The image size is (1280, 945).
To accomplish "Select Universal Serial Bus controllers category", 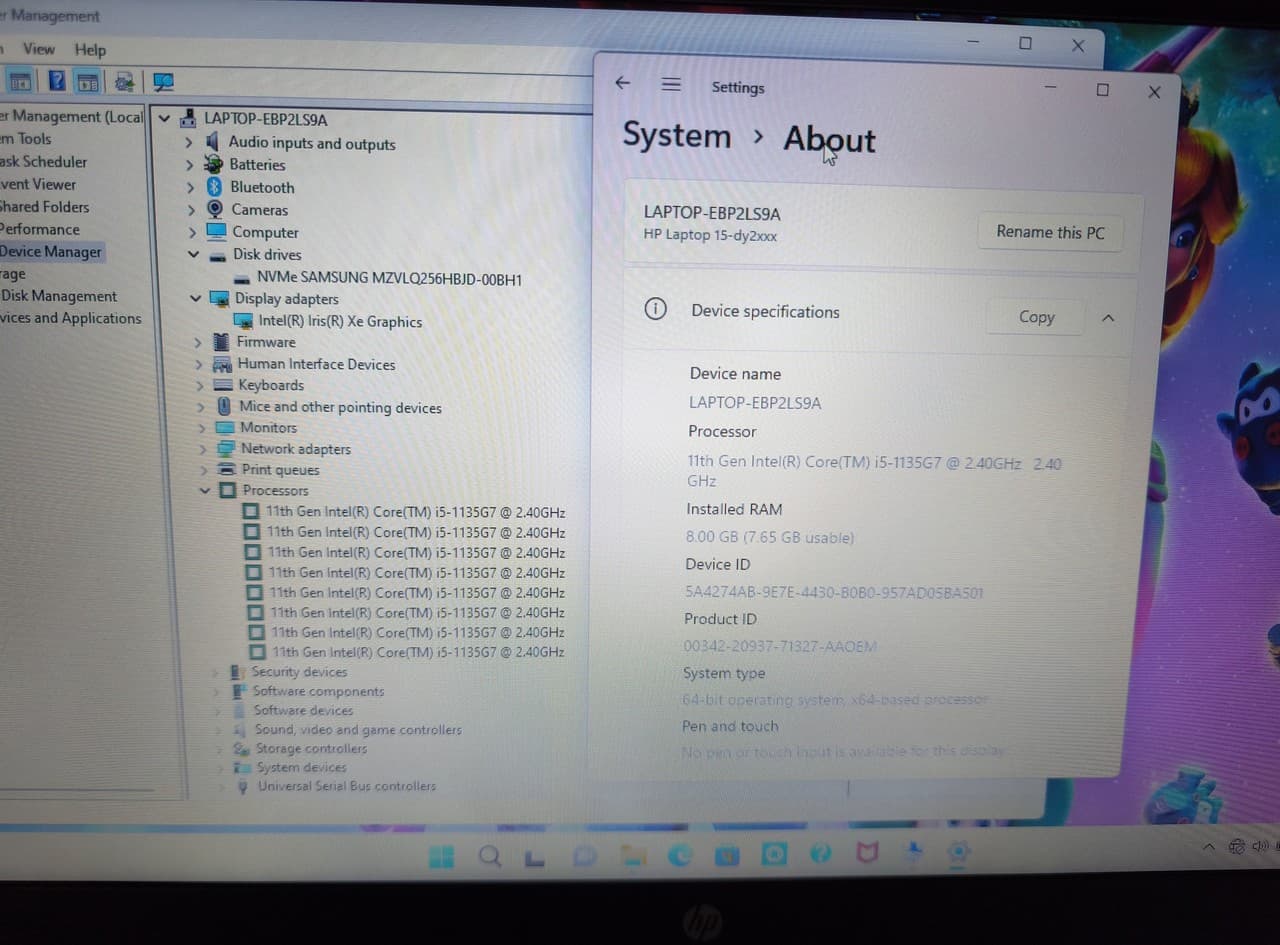I will (x=347, y=786).
